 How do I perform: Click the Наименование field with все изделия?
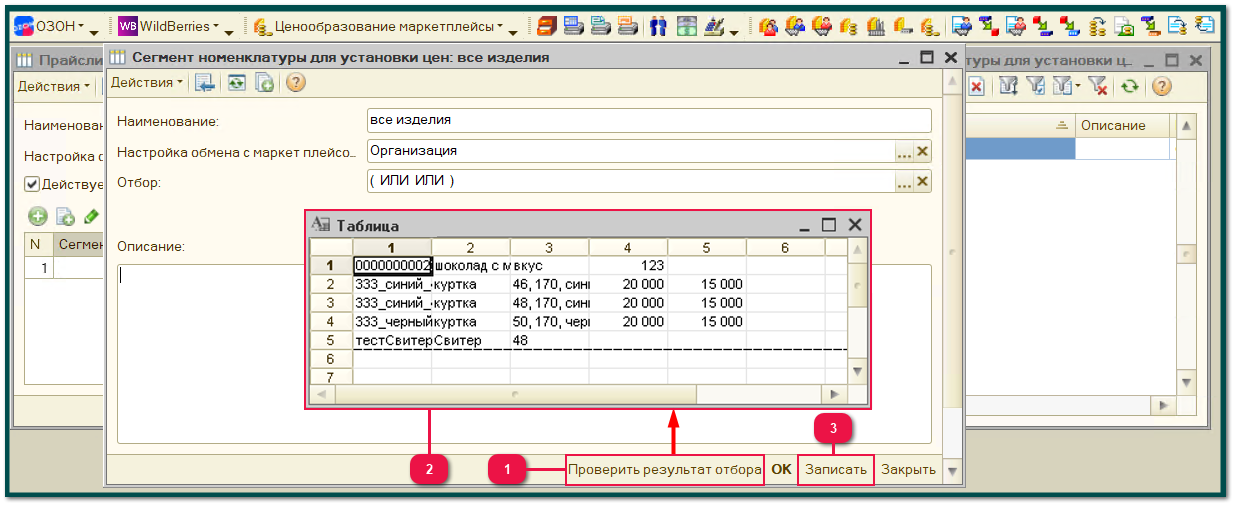(649, 120)
